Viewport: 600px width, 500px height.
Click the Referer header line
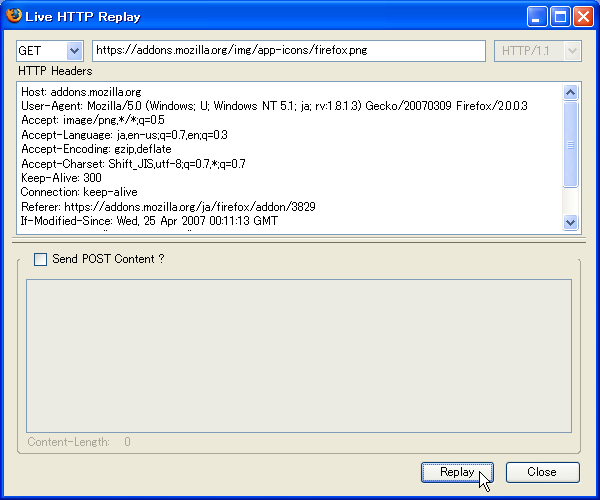point(168,207)
